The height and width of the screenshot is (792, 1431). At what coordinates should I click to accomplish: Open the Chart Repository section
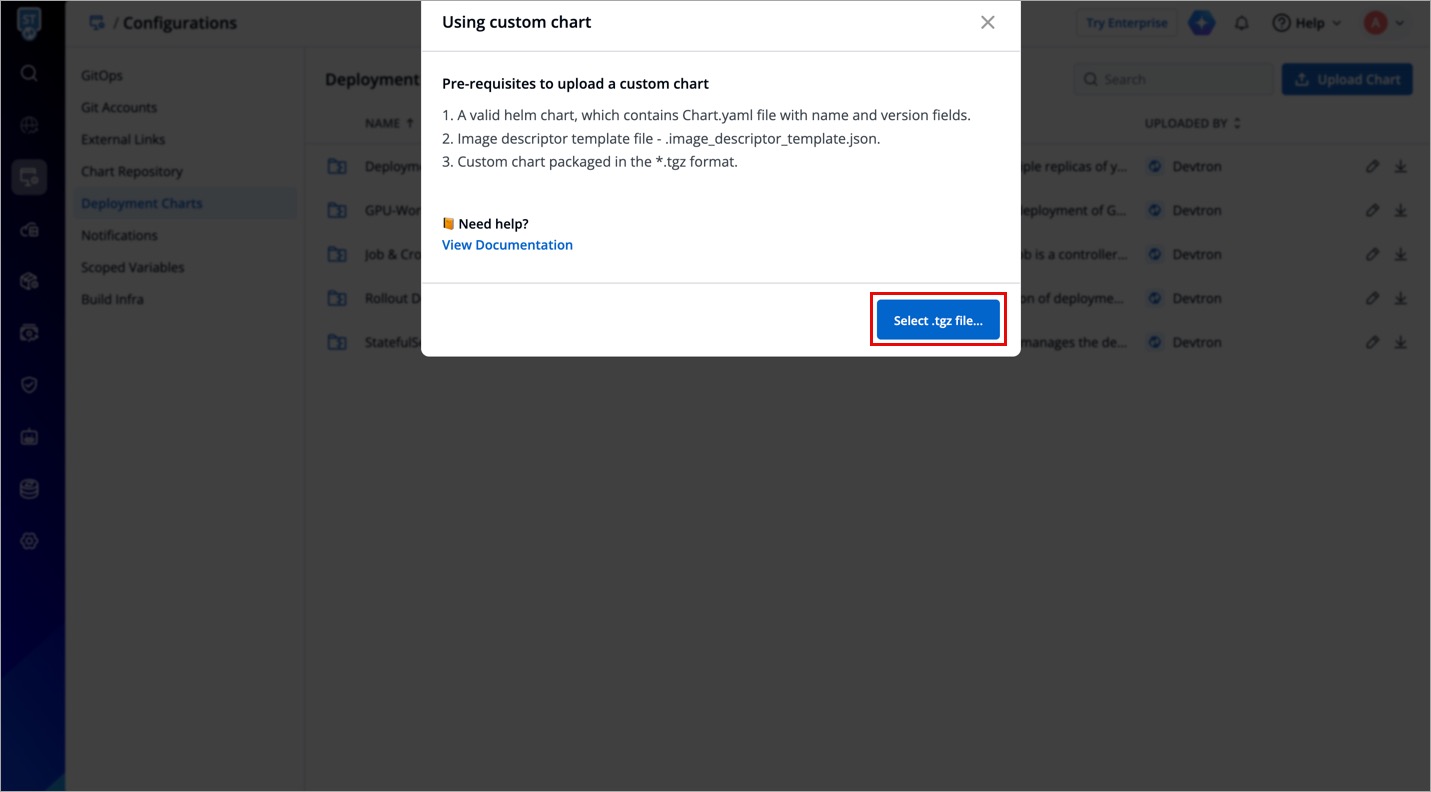point(132,171)
